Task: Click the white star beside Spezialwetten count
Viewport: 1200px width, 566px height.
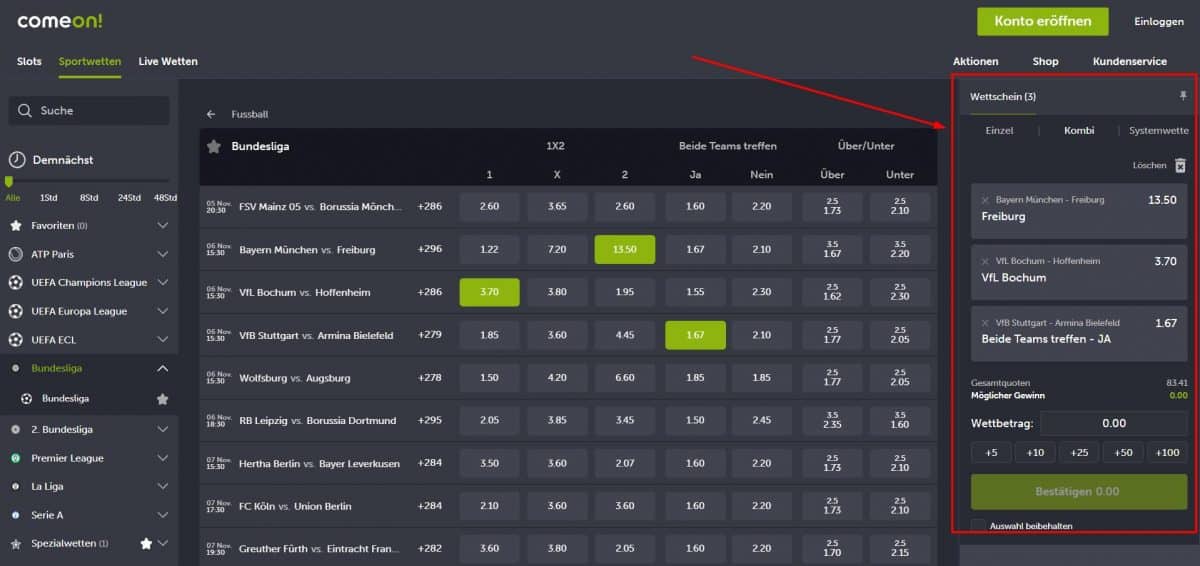Action: click(x=146, y=544)
